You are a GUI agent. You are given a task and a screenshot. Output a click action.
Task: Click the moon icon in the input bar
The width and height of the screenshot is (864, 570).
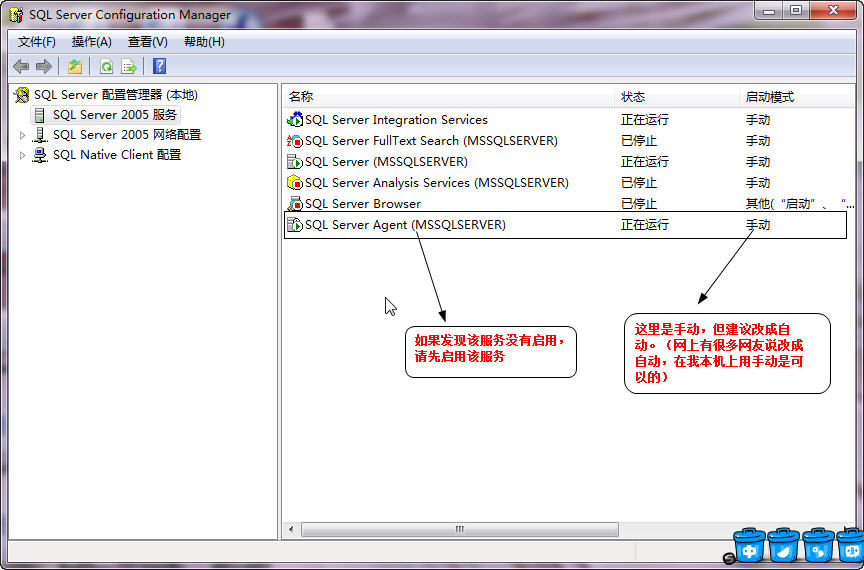[784, 546]
